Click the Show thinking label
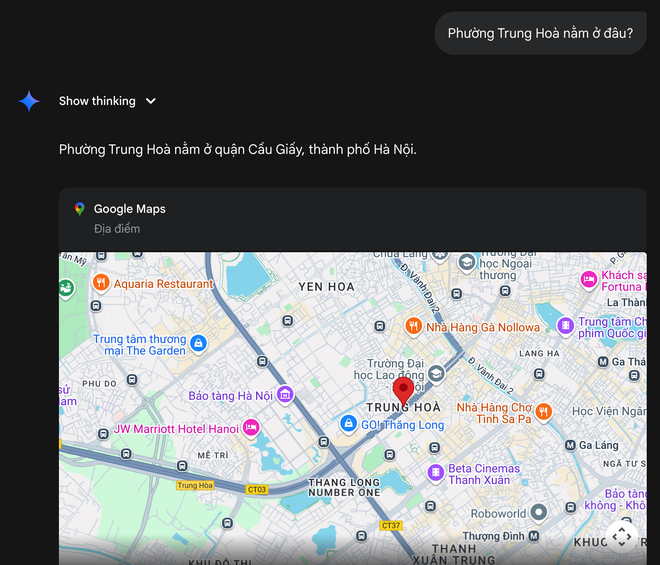 pos(97,101)
